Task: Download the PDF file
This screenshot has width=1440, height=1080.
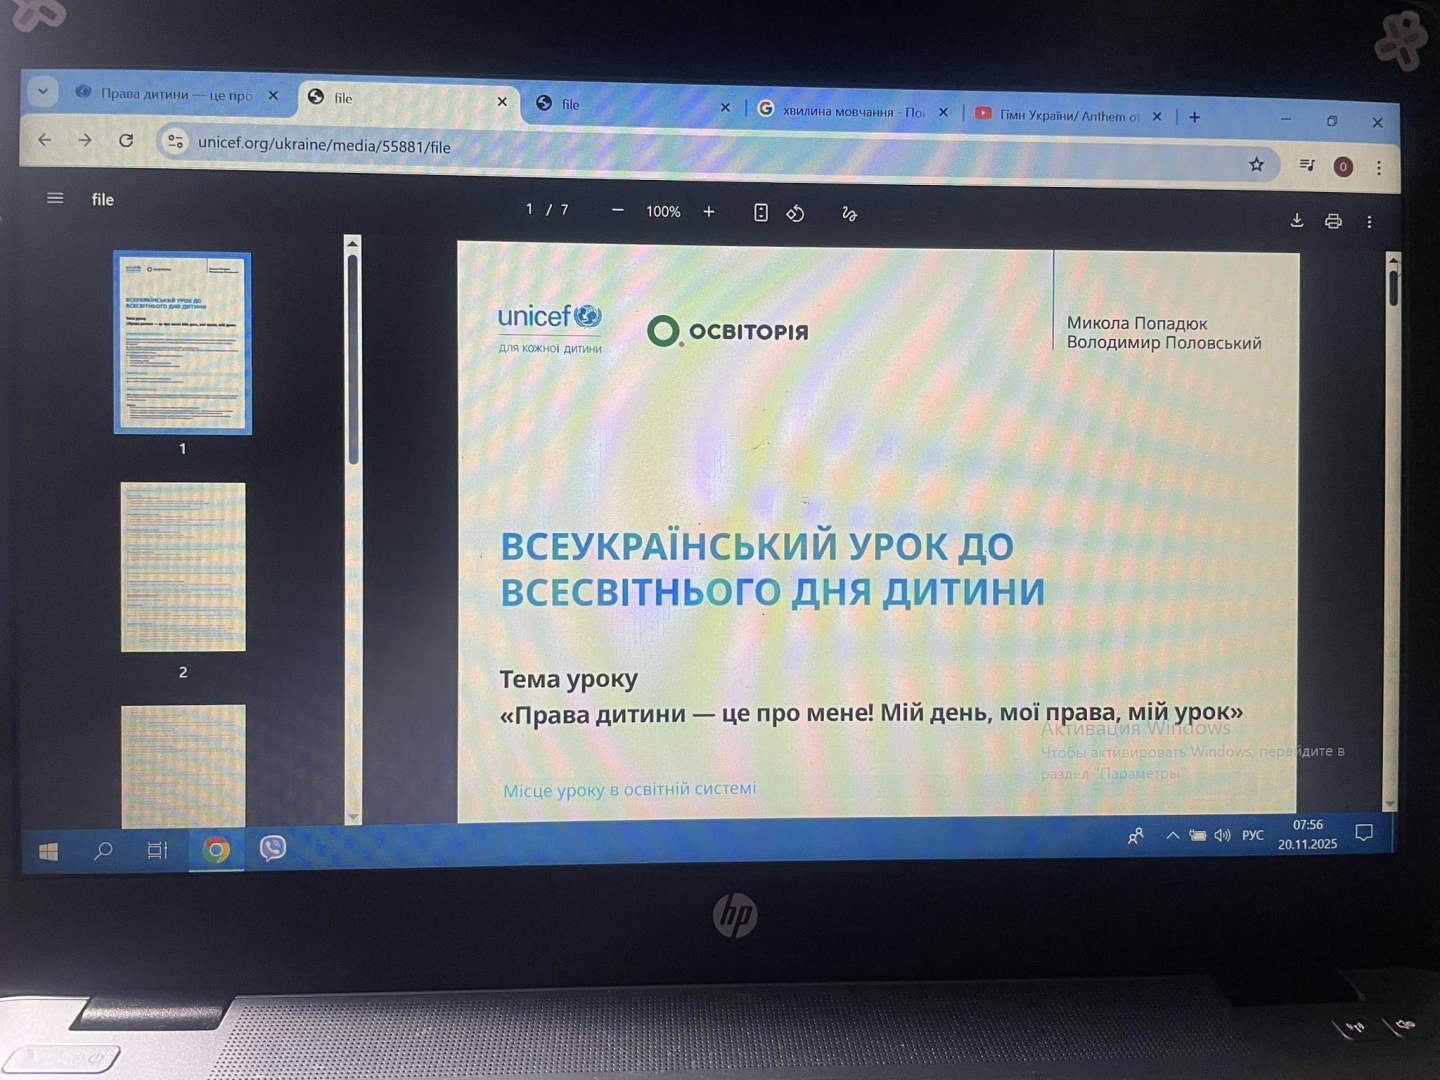Action: pyautogui.click(x=1296, y=220)
